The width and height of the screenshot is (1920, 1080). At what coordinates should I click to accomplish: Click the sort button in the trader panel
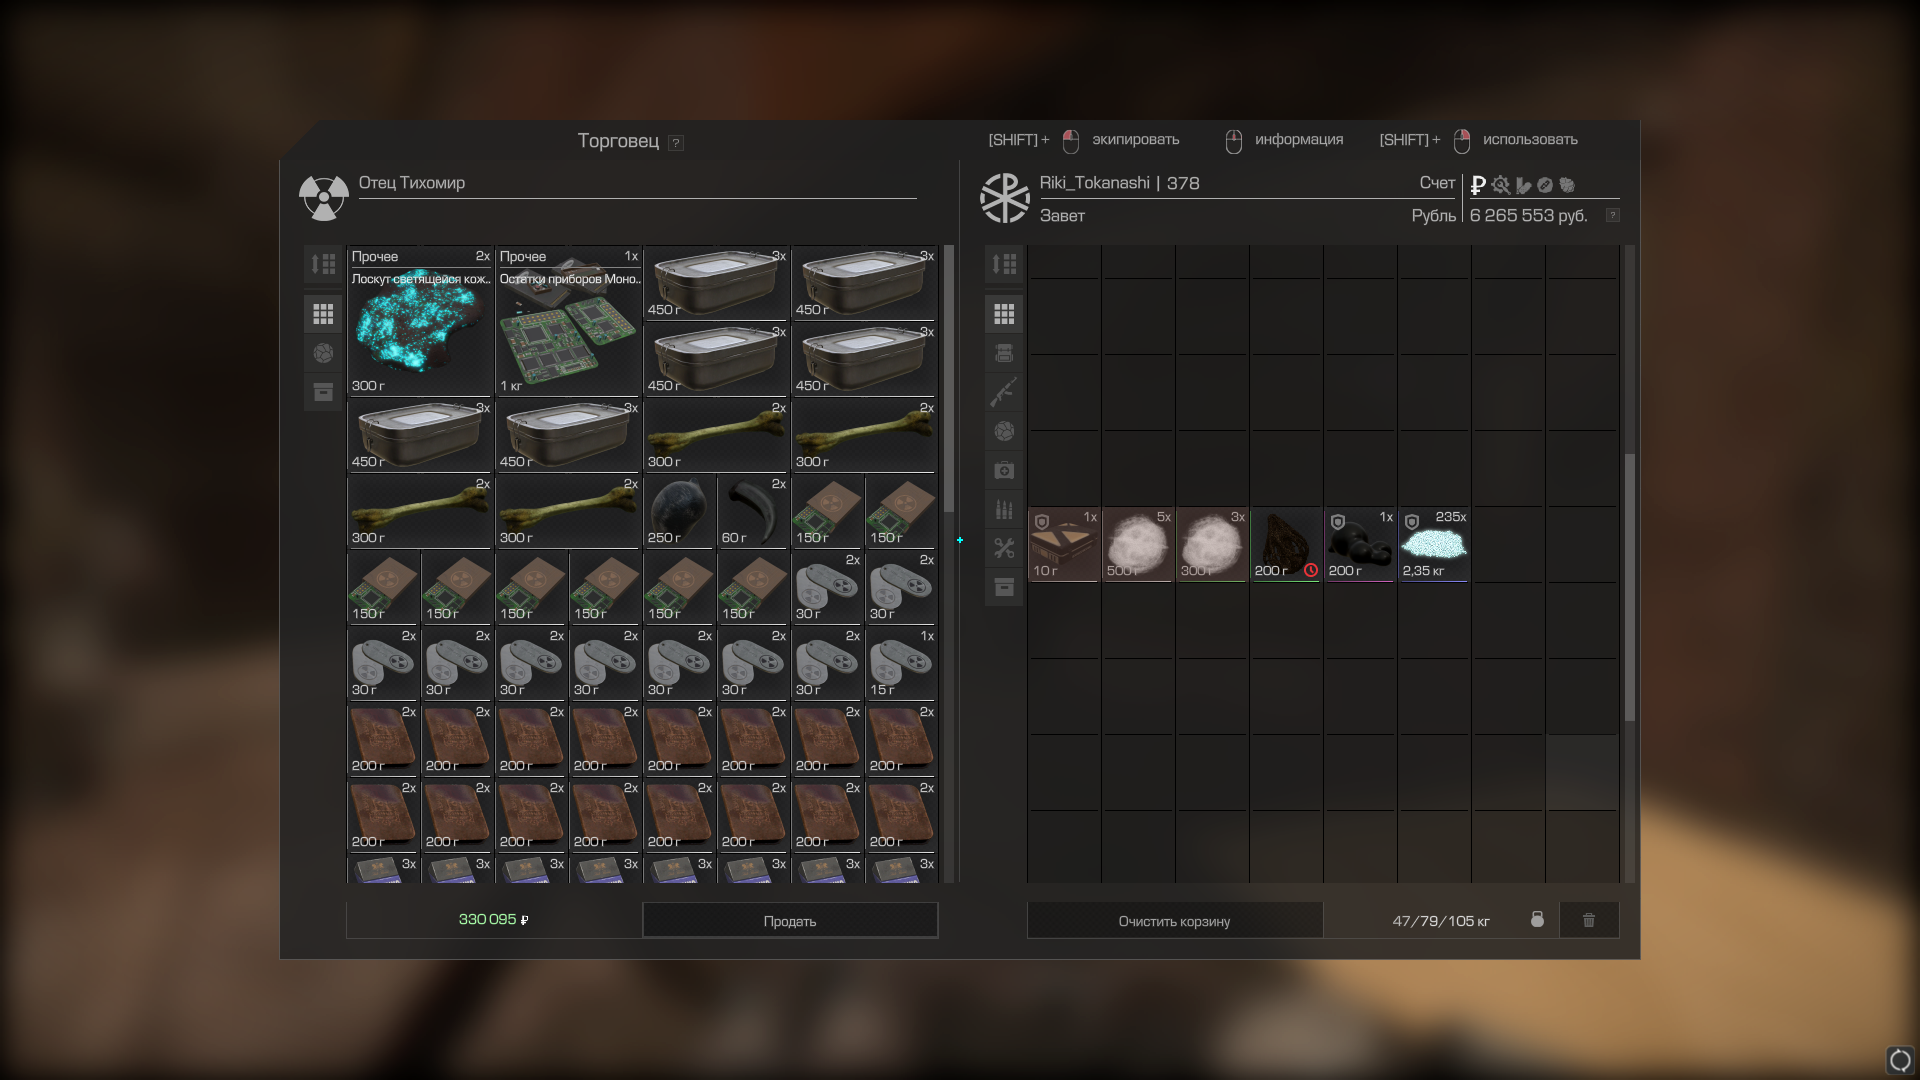click(323, 264)
